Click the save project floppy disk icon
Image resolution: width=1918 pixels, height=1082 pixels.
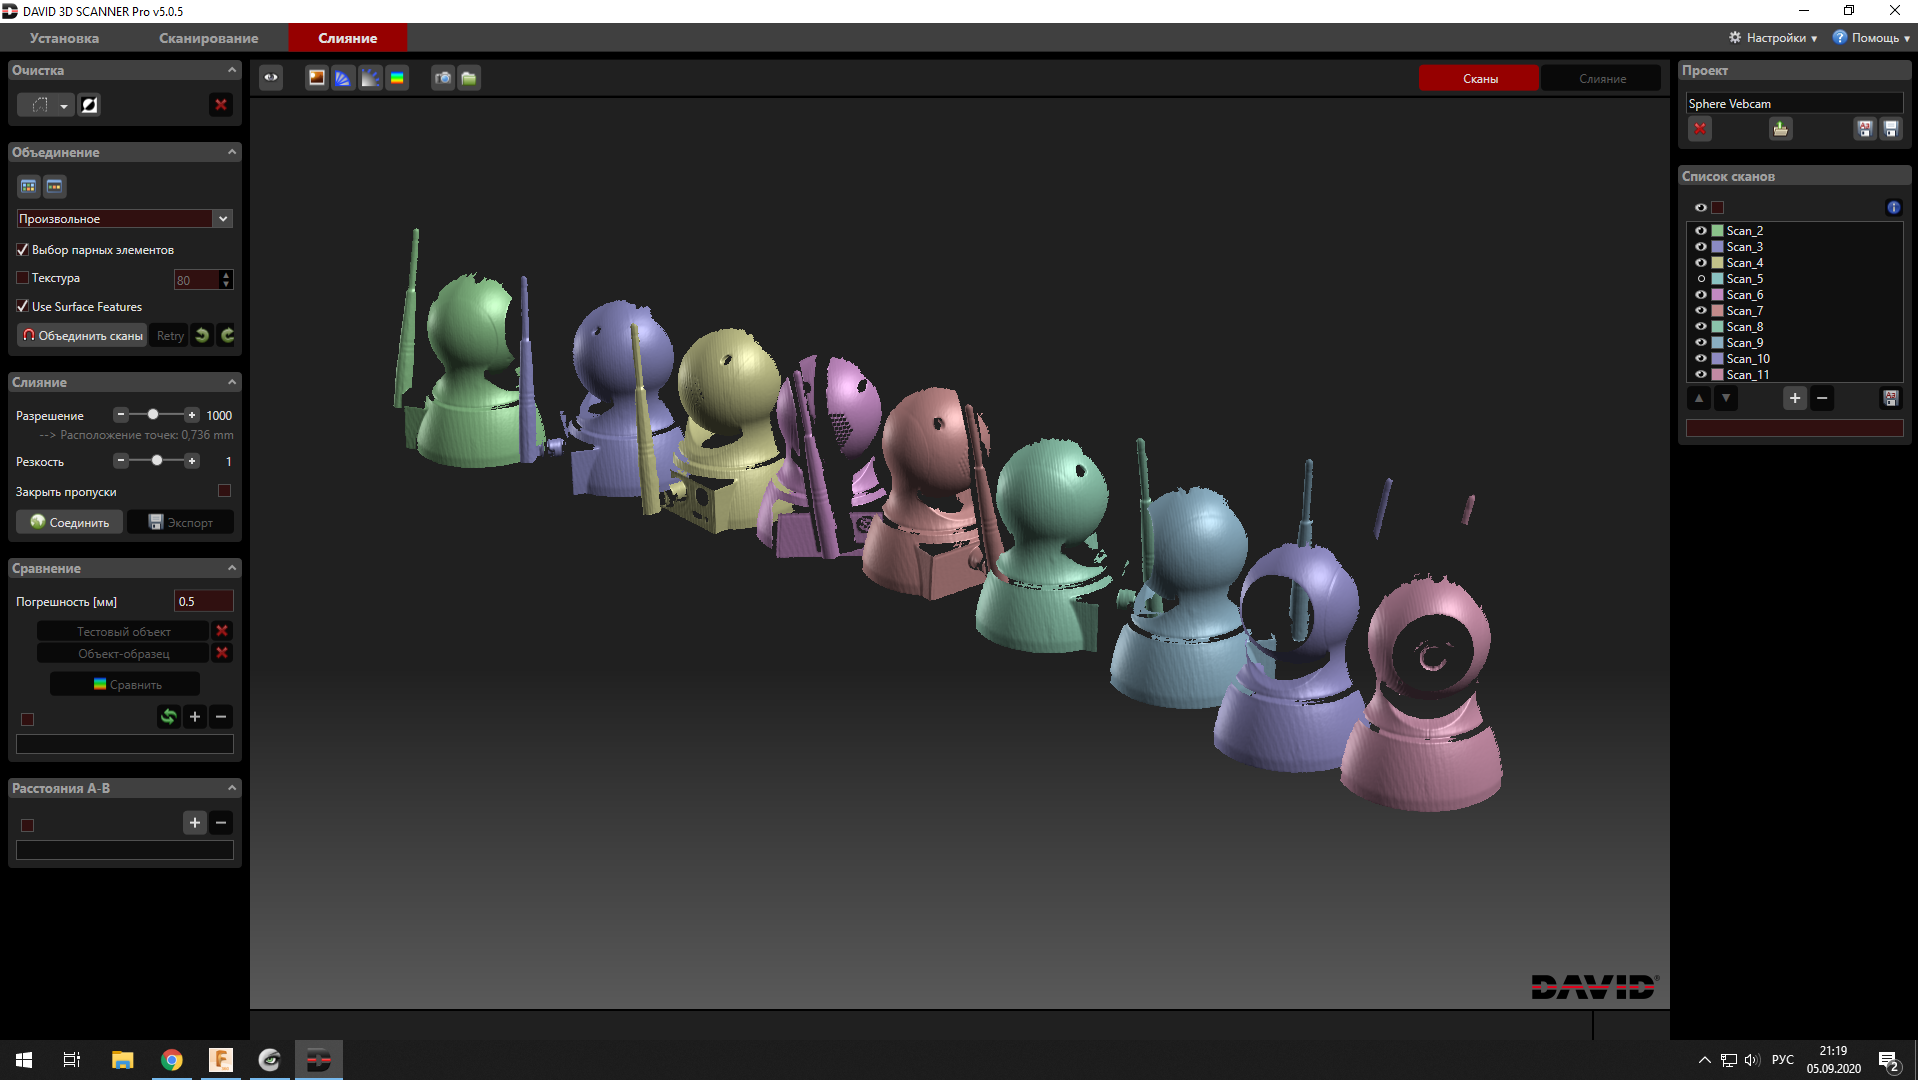[1890, 129]
